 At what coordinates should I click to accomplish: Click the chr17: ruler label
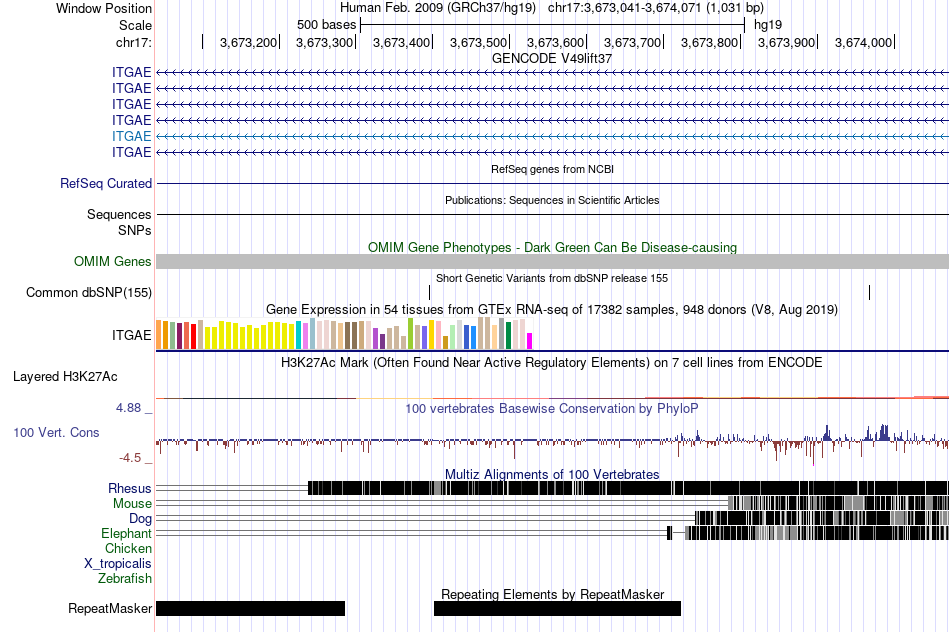click(x=133, y=42)
